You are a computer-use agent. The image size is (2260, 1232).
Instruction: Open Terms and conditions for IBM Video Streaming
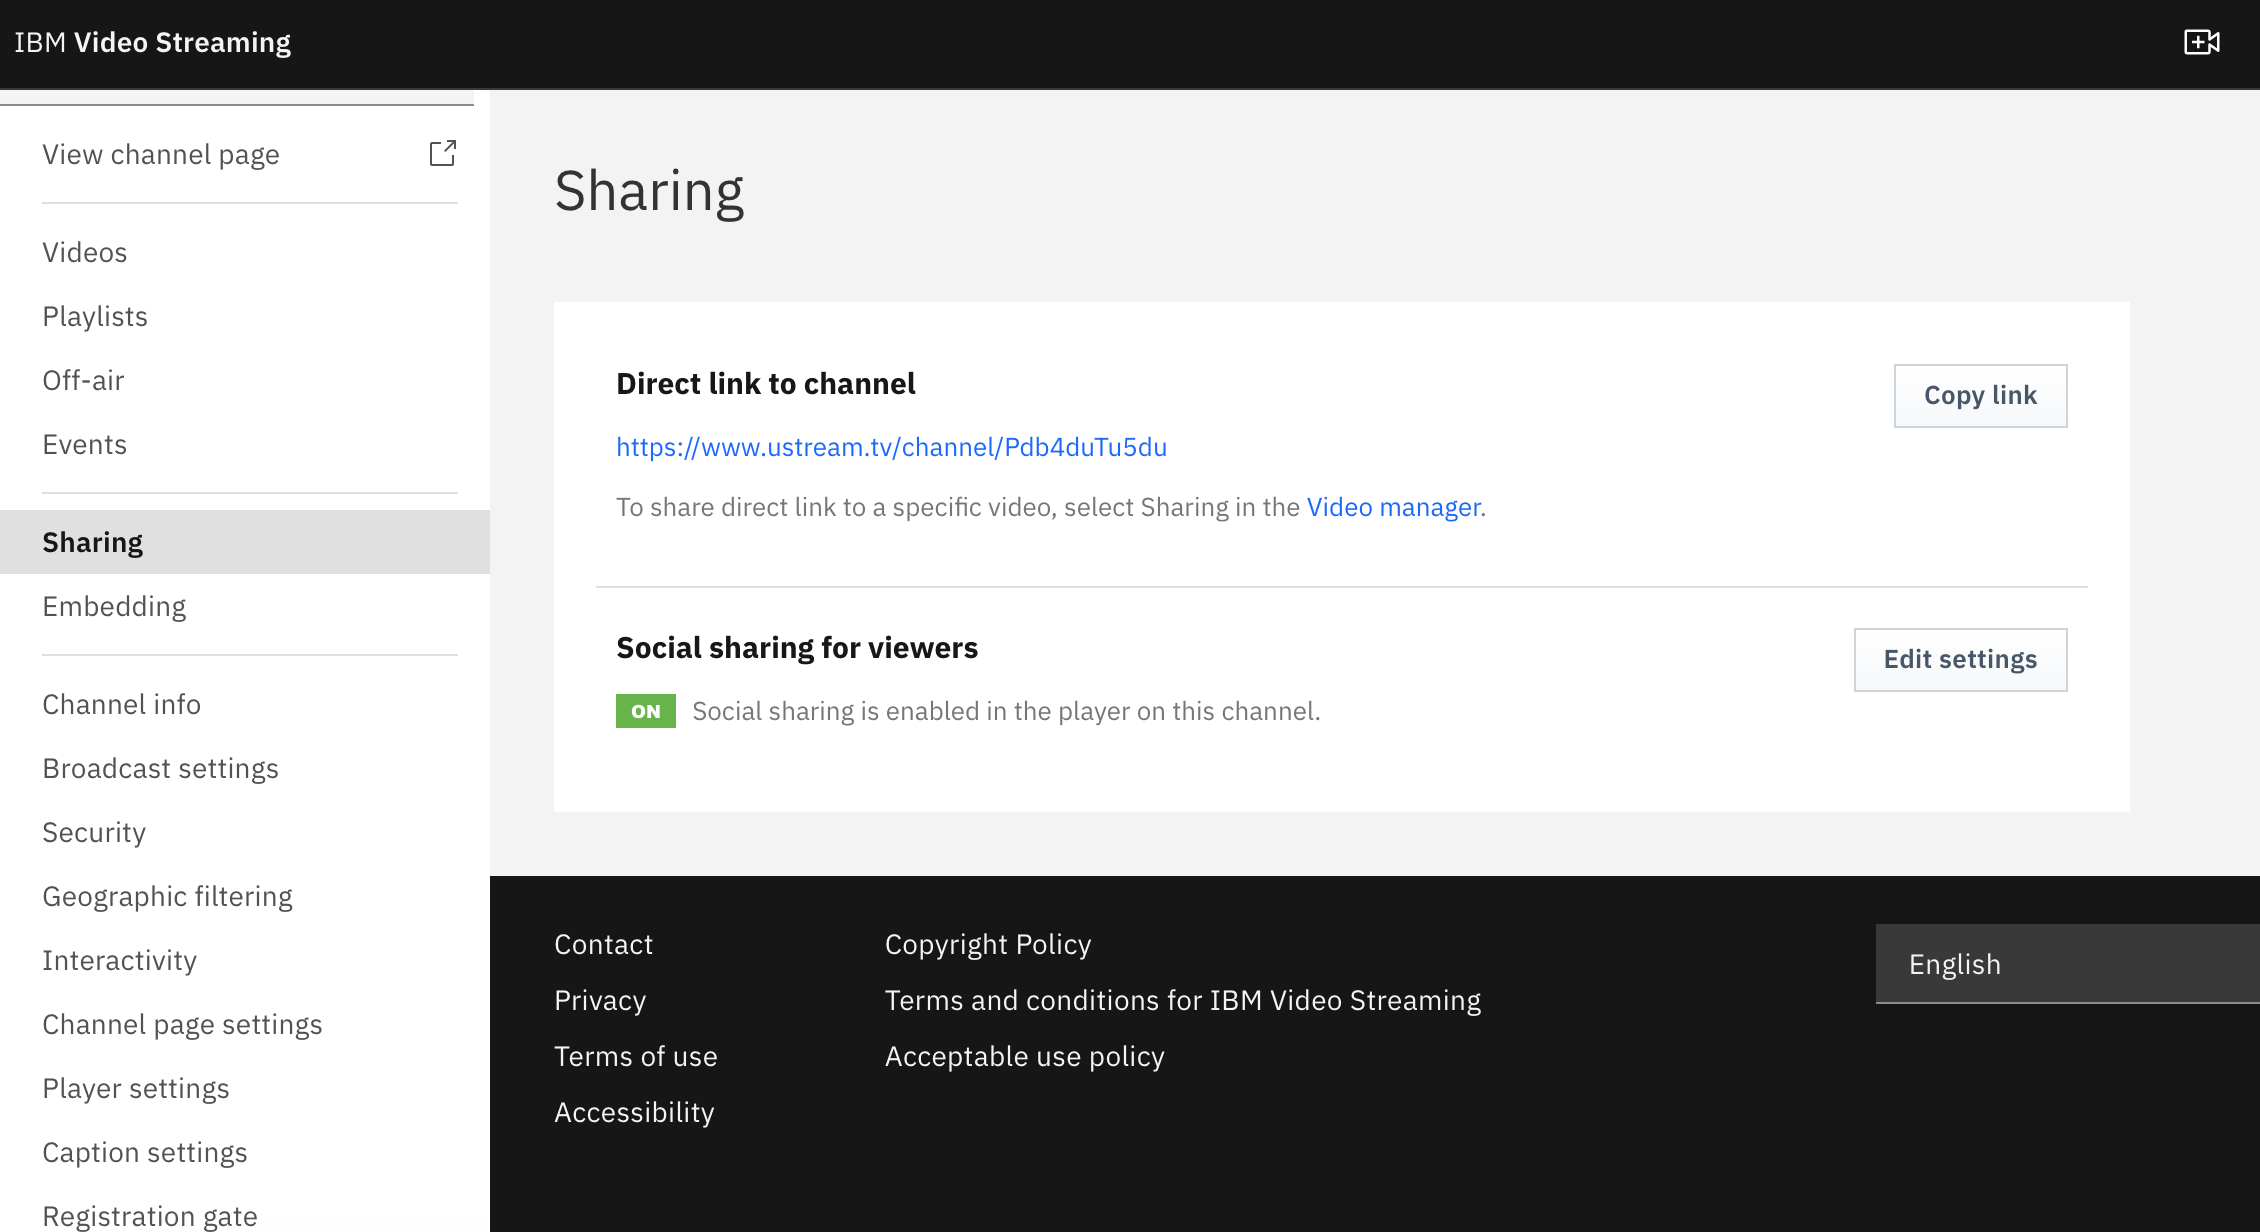tap(1183, 1000)
